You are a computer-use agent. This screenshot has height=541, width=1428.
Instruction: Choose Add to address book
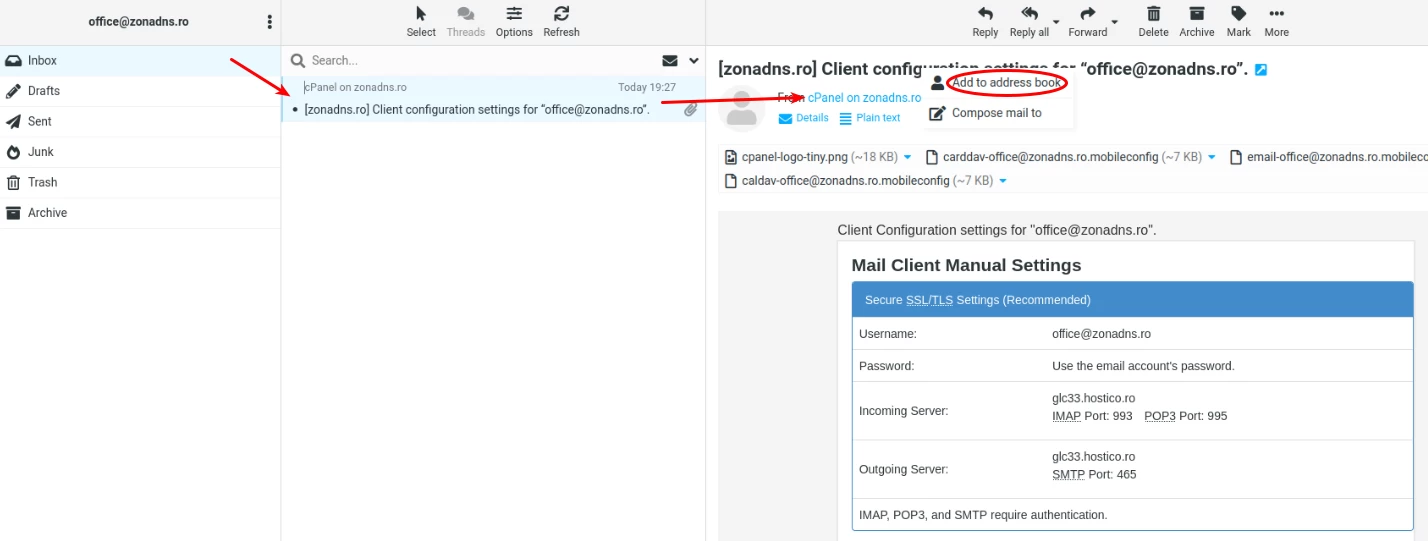pos(1005,83)
